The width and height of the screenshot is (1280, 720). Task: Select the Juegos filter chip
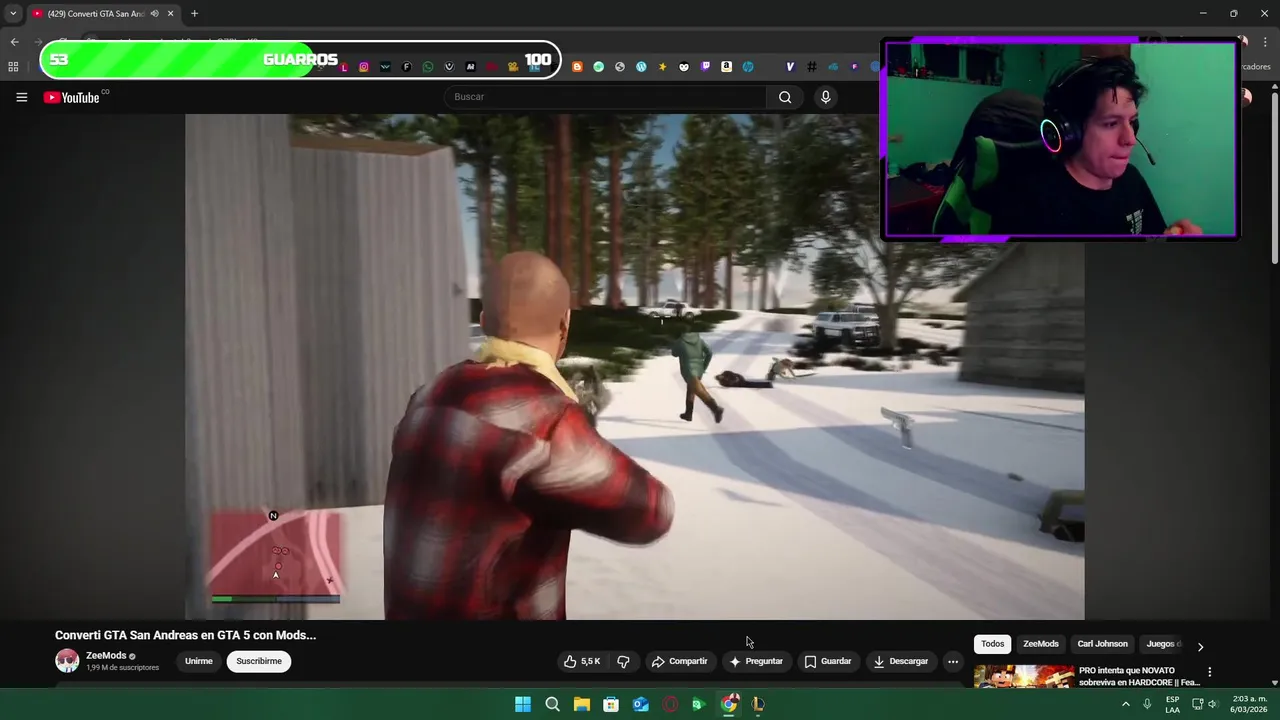[1163, 644]
